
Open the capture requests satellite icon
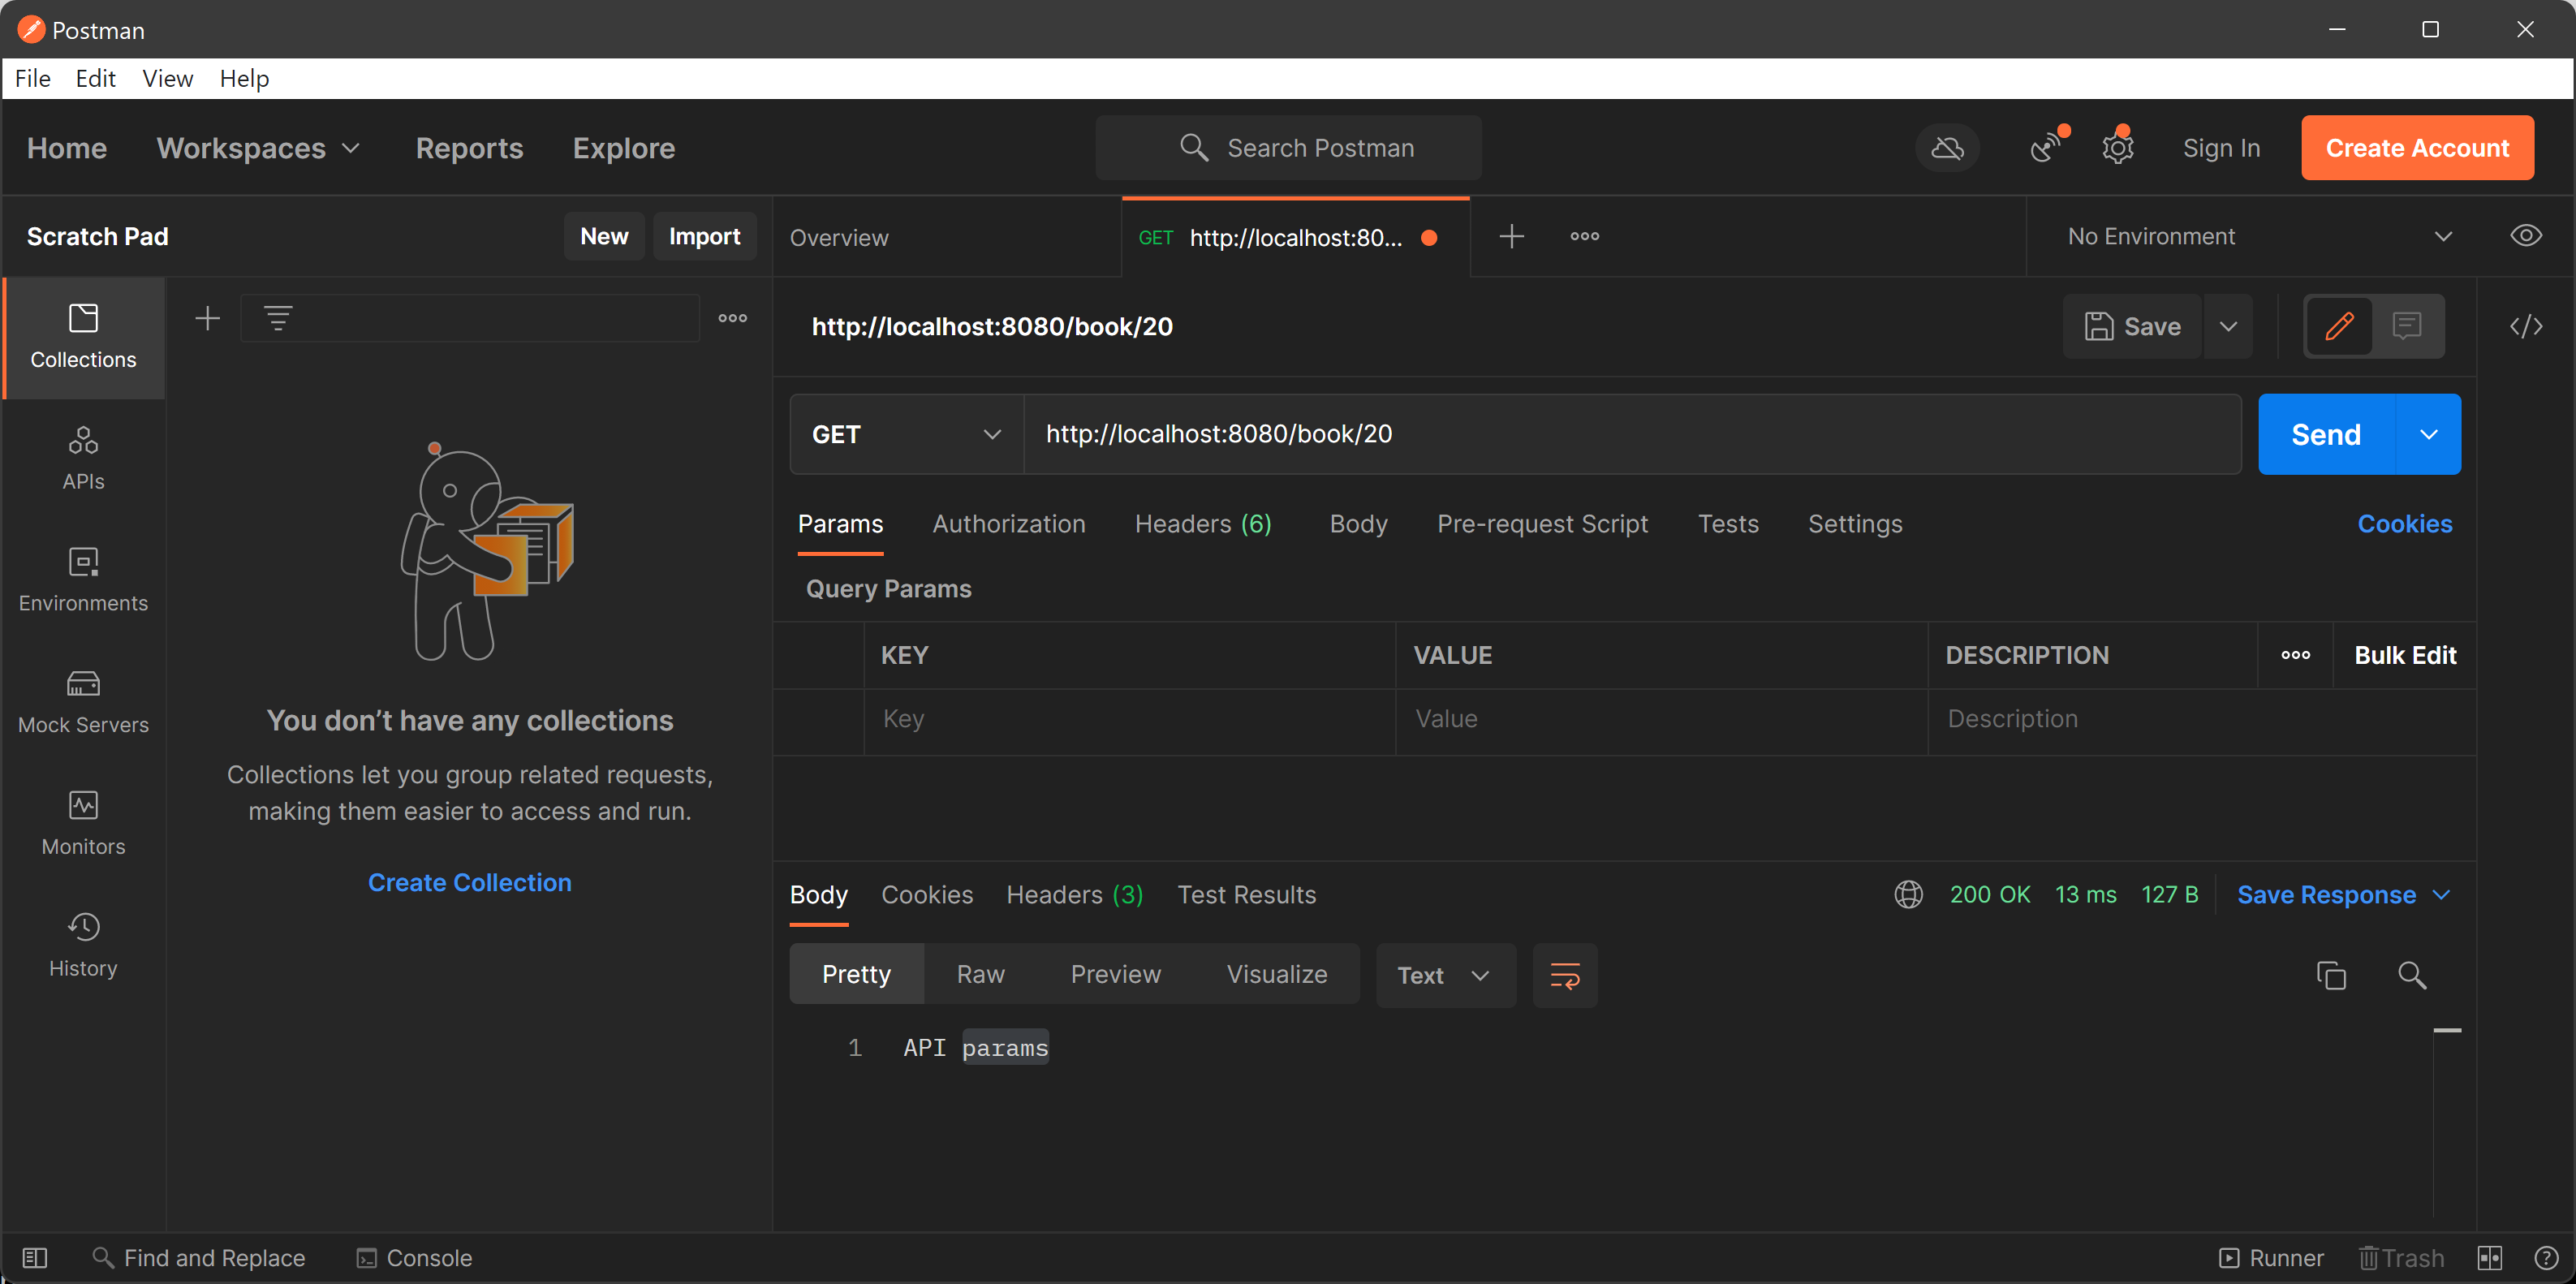coord(2046,148)
